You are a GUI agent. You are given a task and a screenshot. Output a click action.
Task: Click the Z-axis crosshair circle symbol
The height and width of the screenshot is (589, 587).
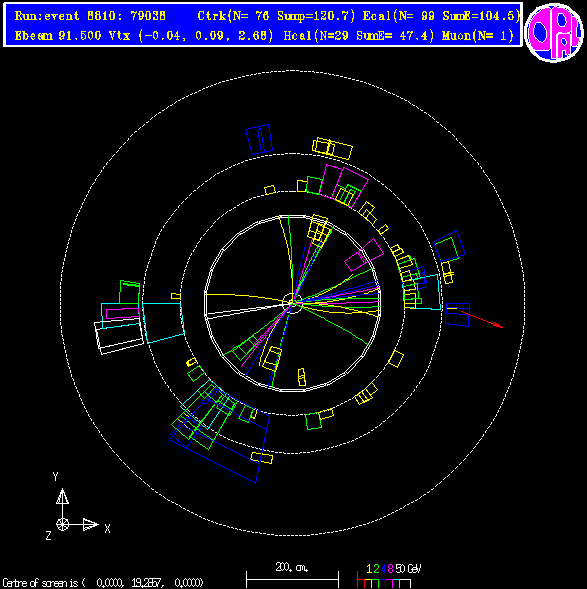coord(62,524)
